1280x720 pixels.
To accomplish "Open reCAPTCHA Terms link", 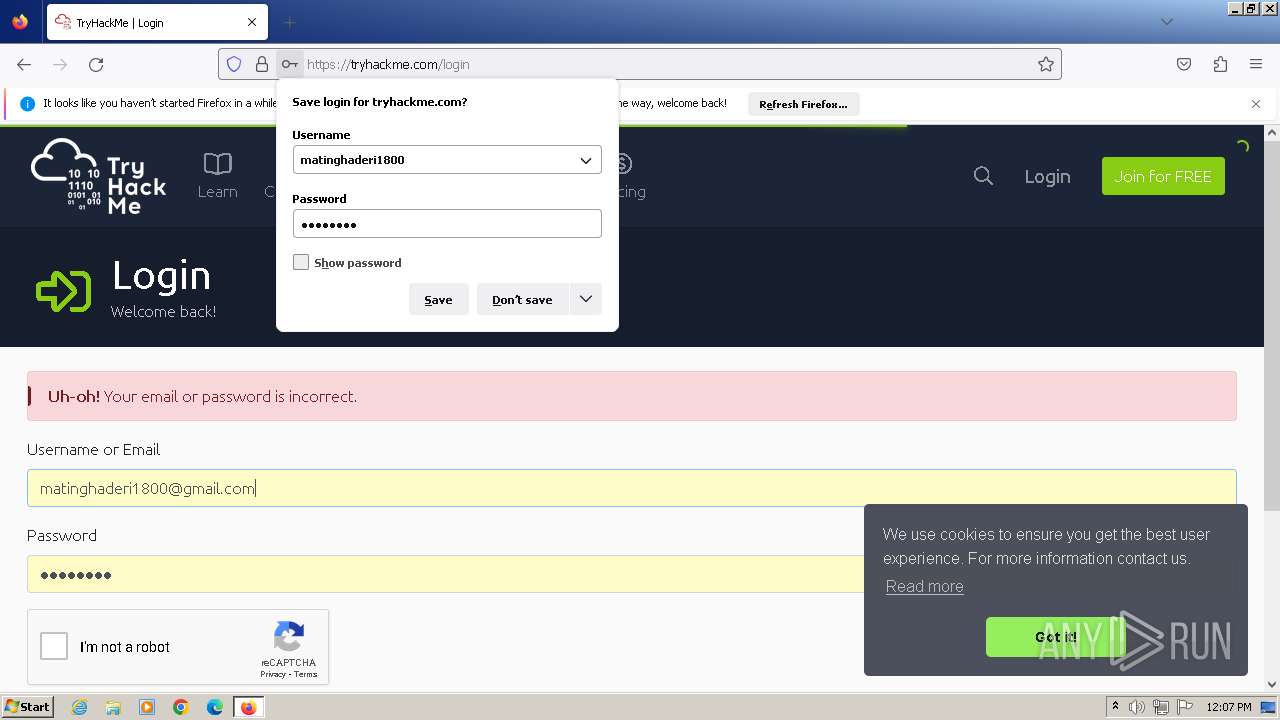I will (306, 674).
